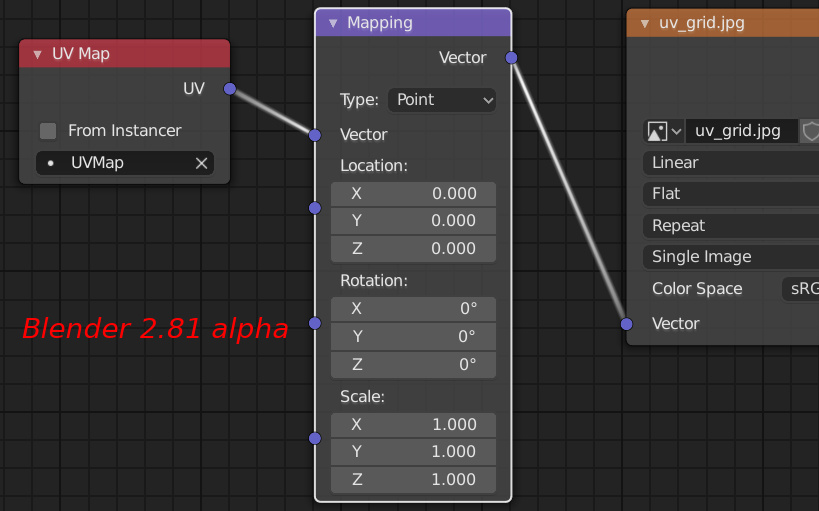
Task: Click the Mapping Vector input socket
Action: coord(315,135)
